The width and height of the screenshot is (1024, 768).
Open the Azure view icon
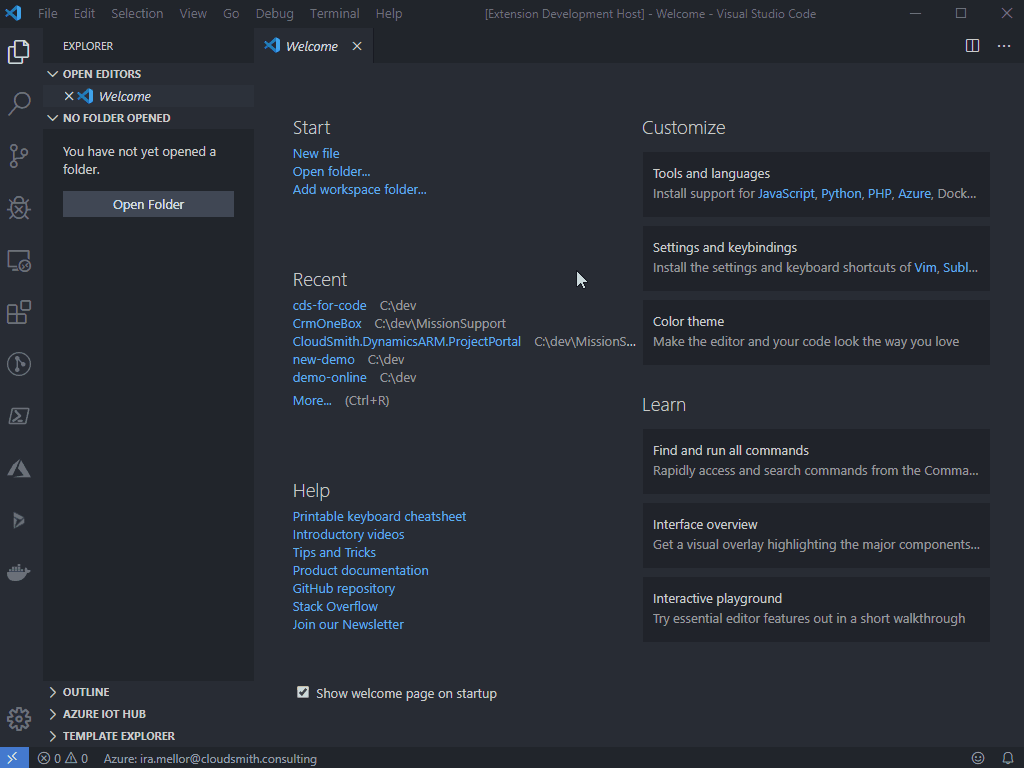coord(19,468)
